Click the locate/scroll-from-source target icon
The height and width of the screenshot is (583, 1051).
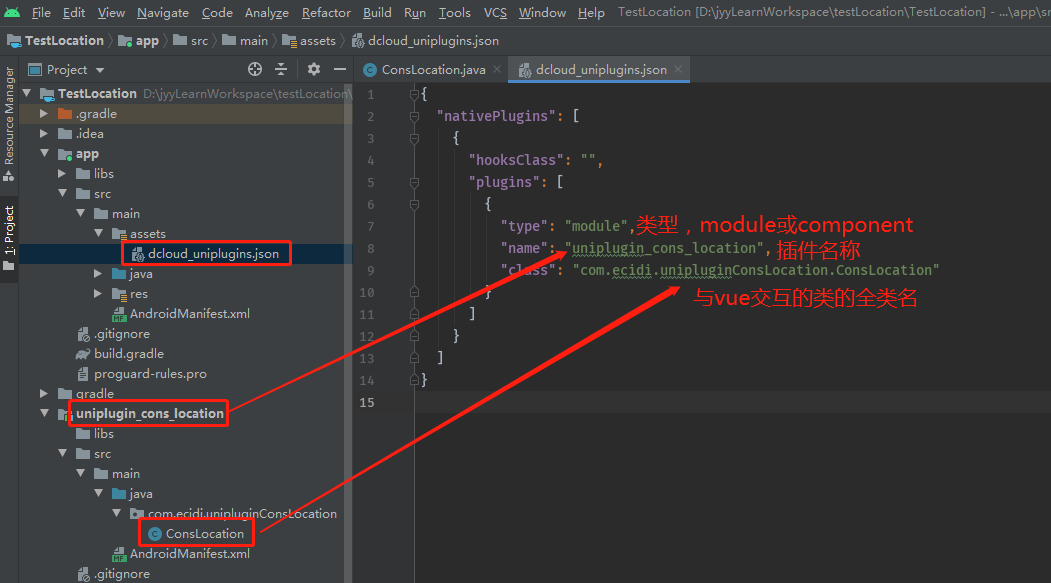point(255,69)
